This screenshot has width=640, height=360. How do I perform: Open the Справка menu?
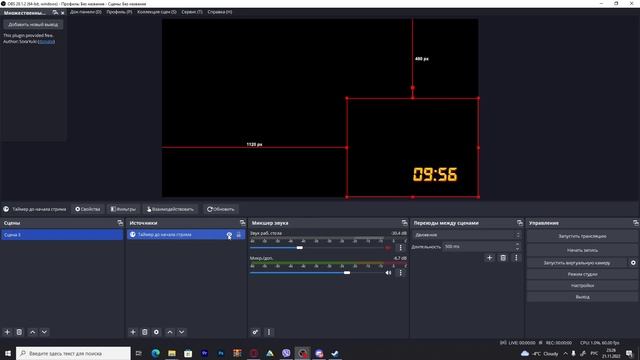[x=220, y=12]
